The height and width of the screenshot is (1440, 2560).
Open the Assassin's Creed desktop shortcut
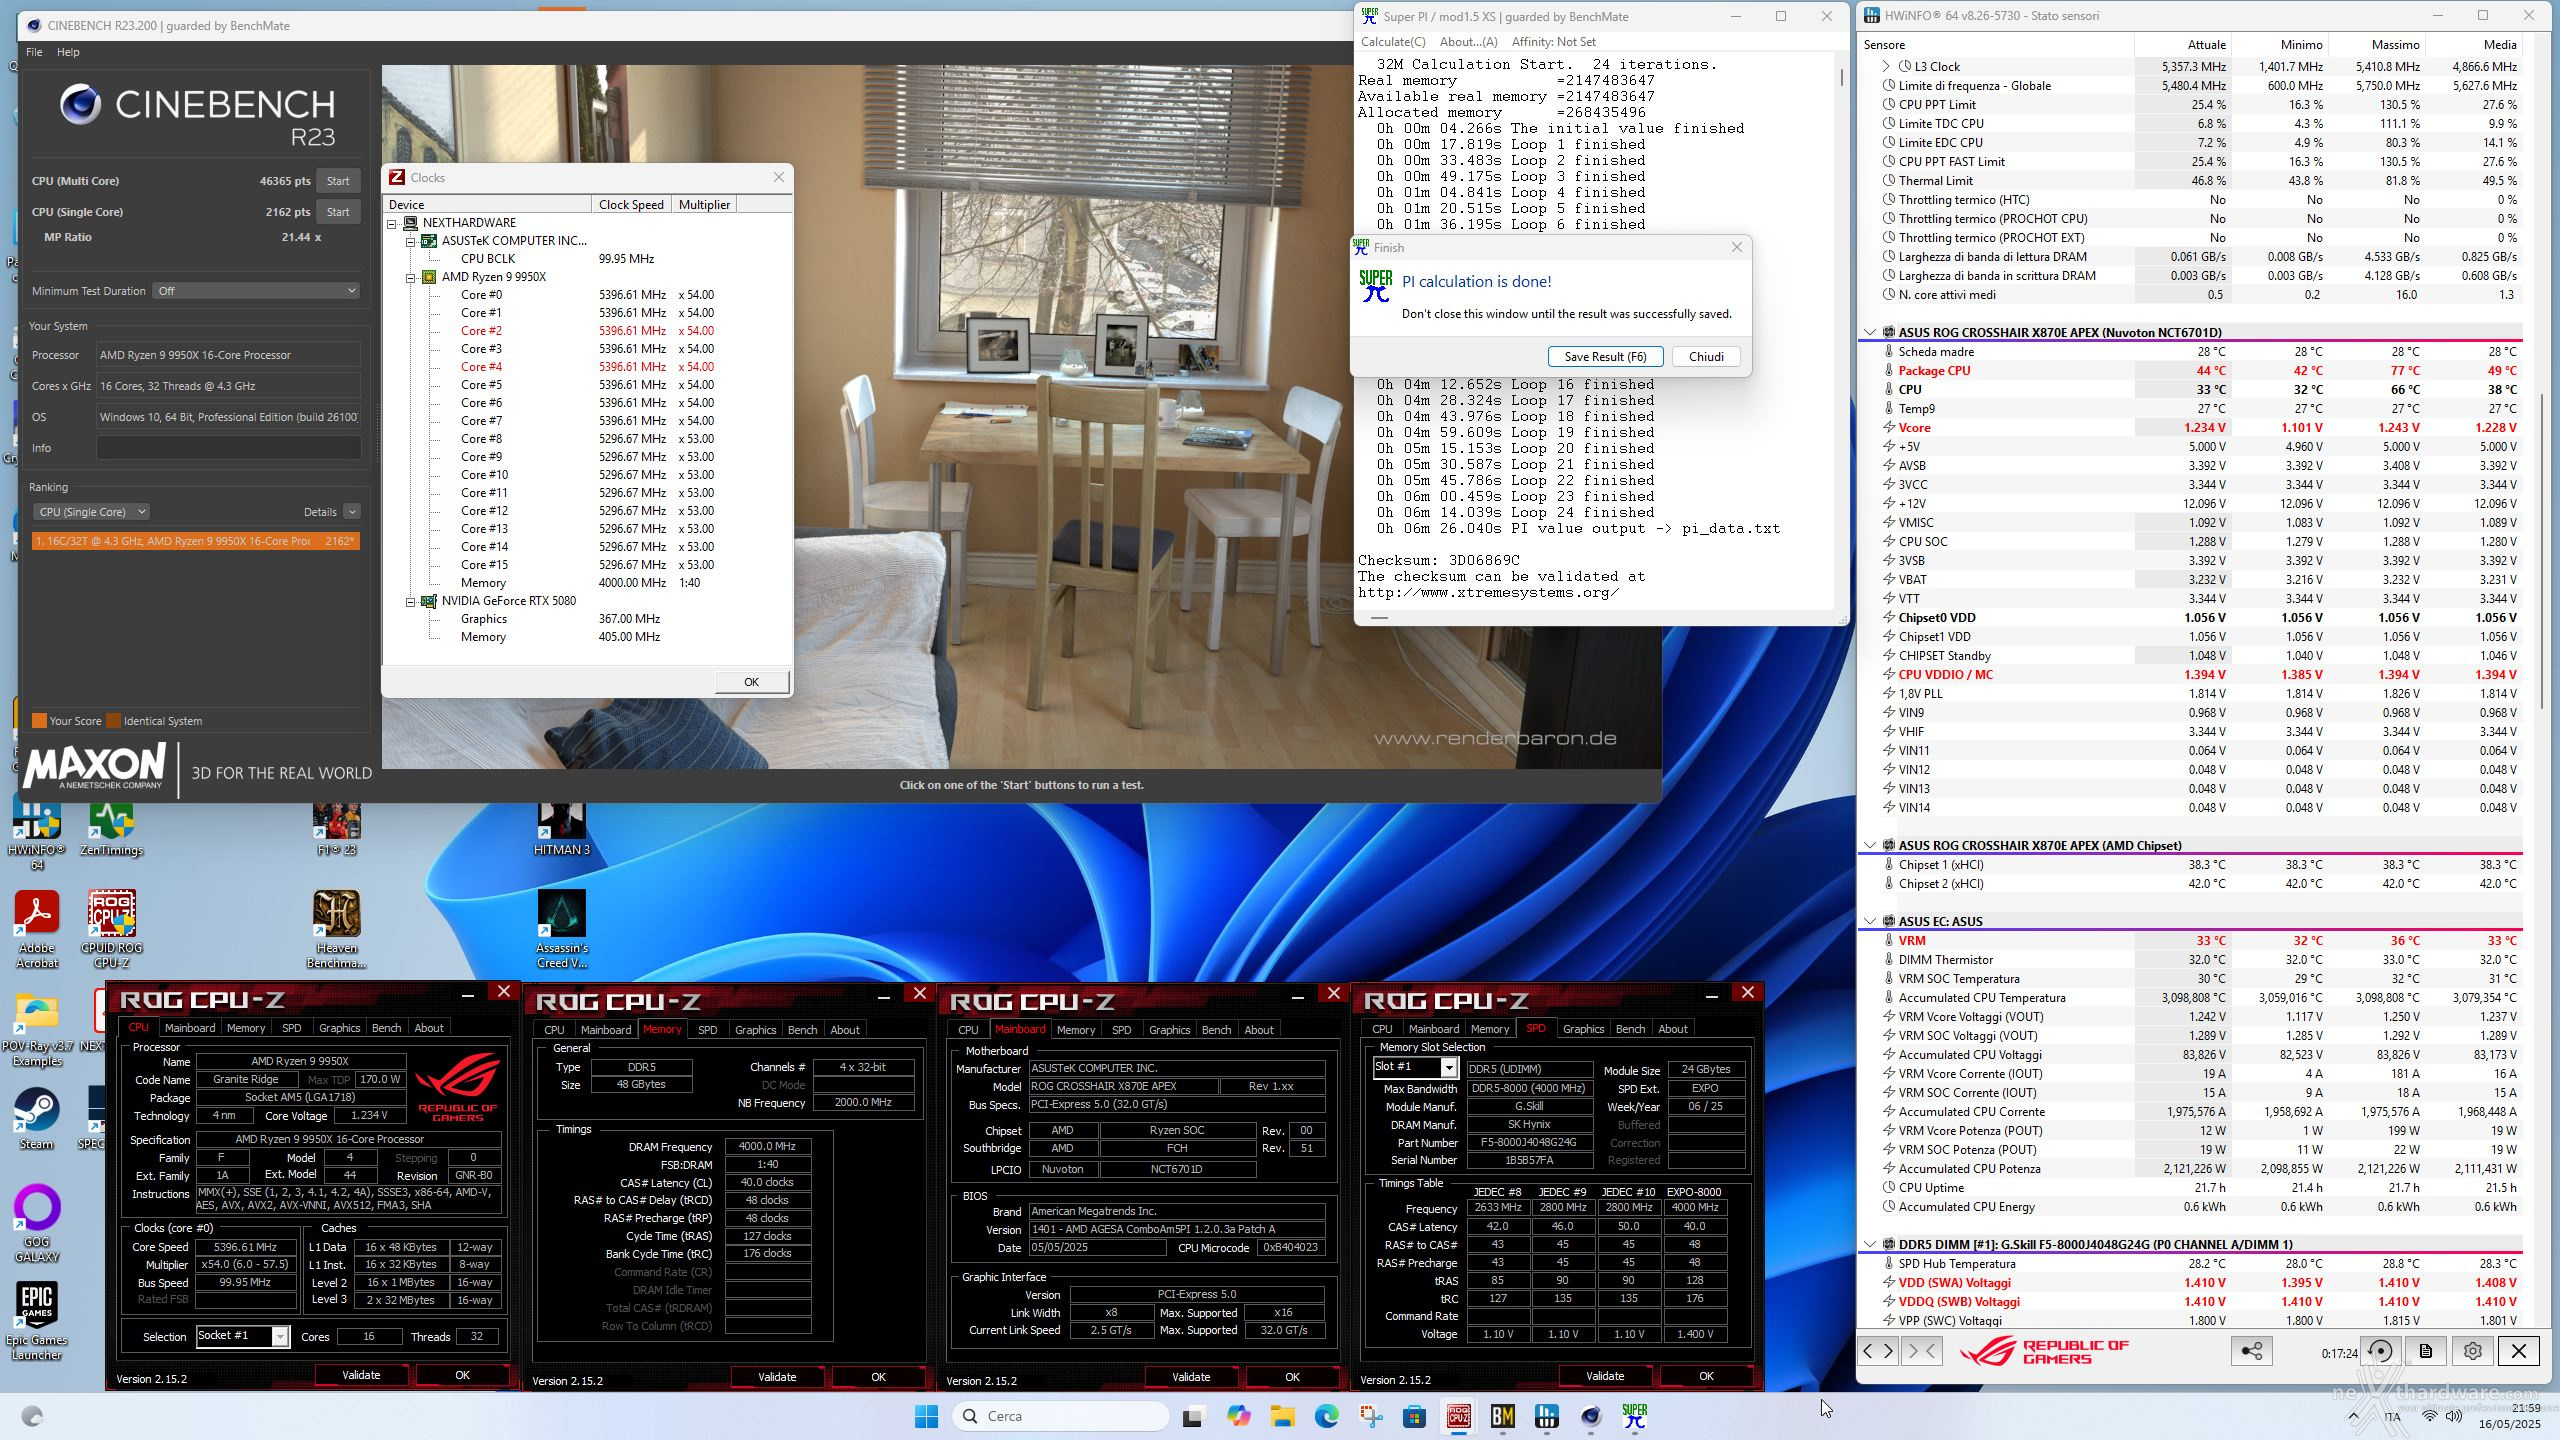[561, 930]
